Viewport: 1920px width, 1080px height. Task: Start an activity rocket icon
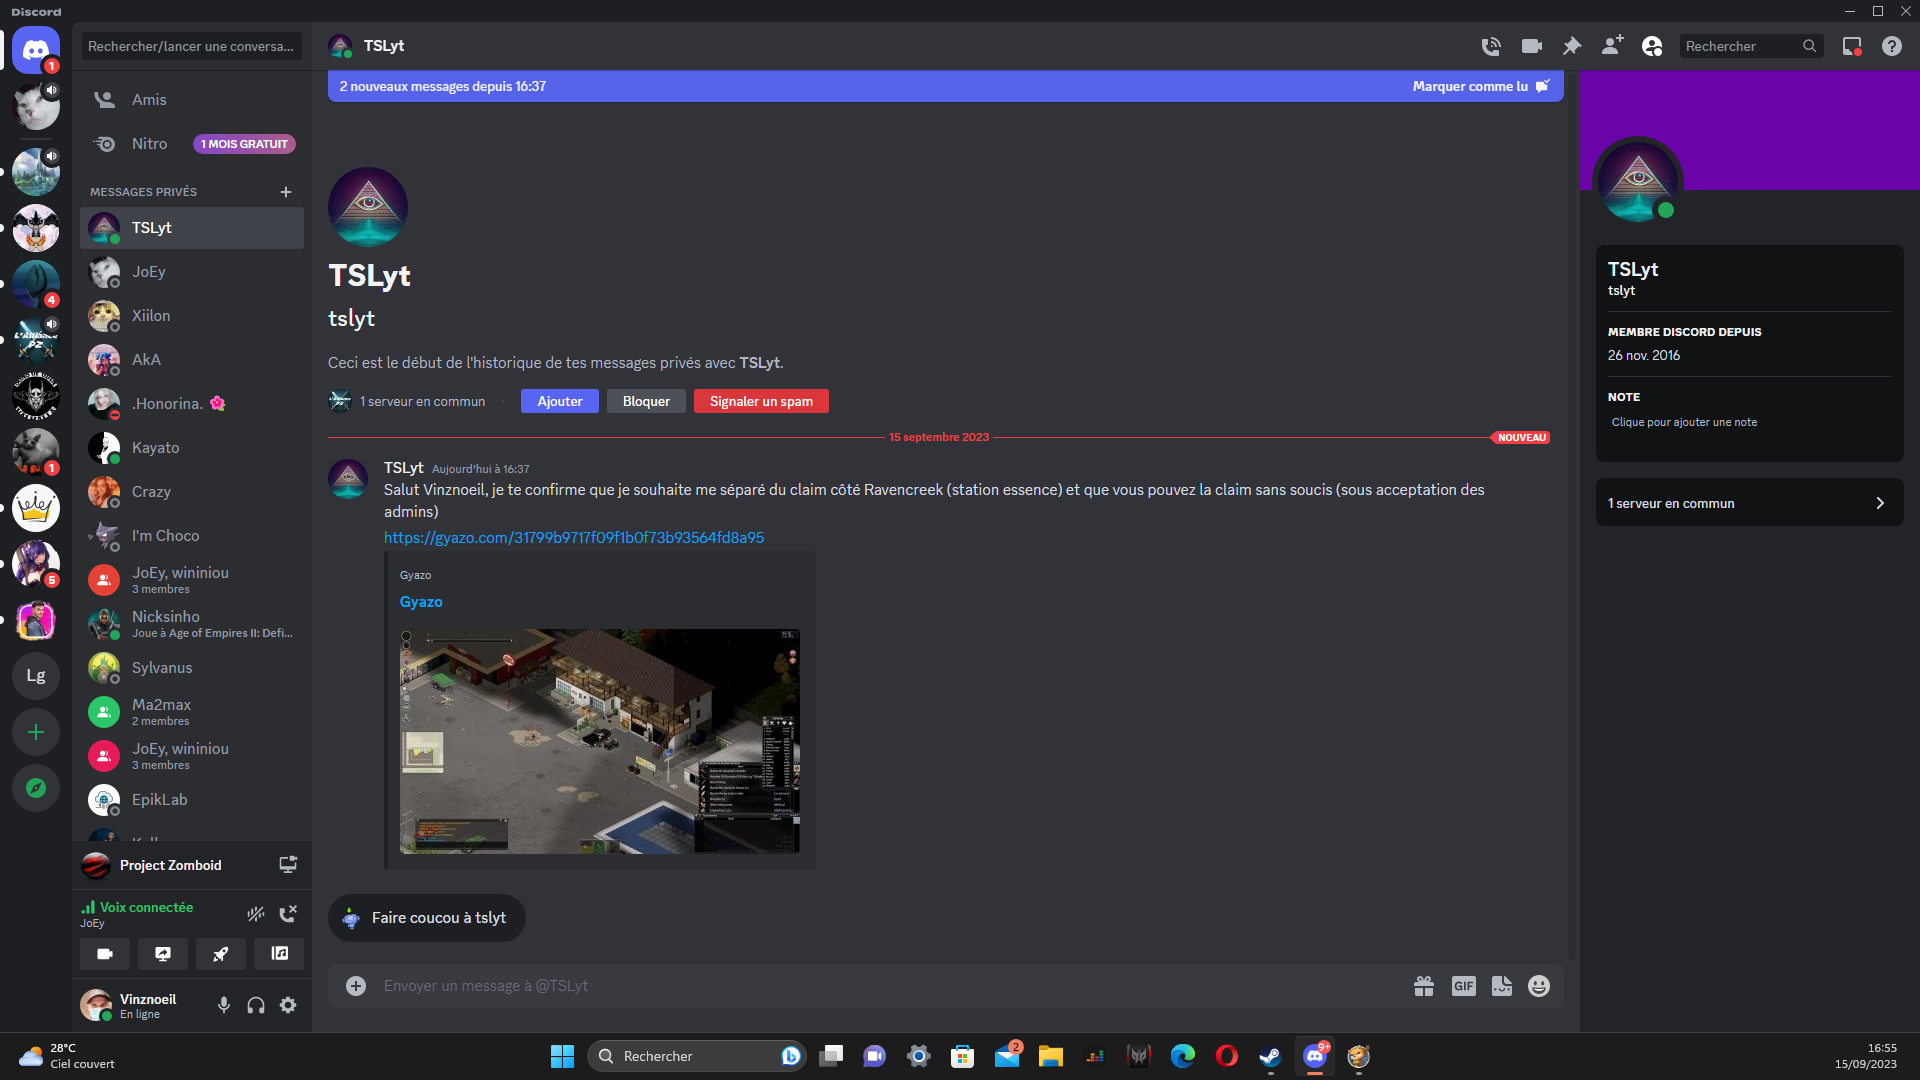(x=221, y=954)
